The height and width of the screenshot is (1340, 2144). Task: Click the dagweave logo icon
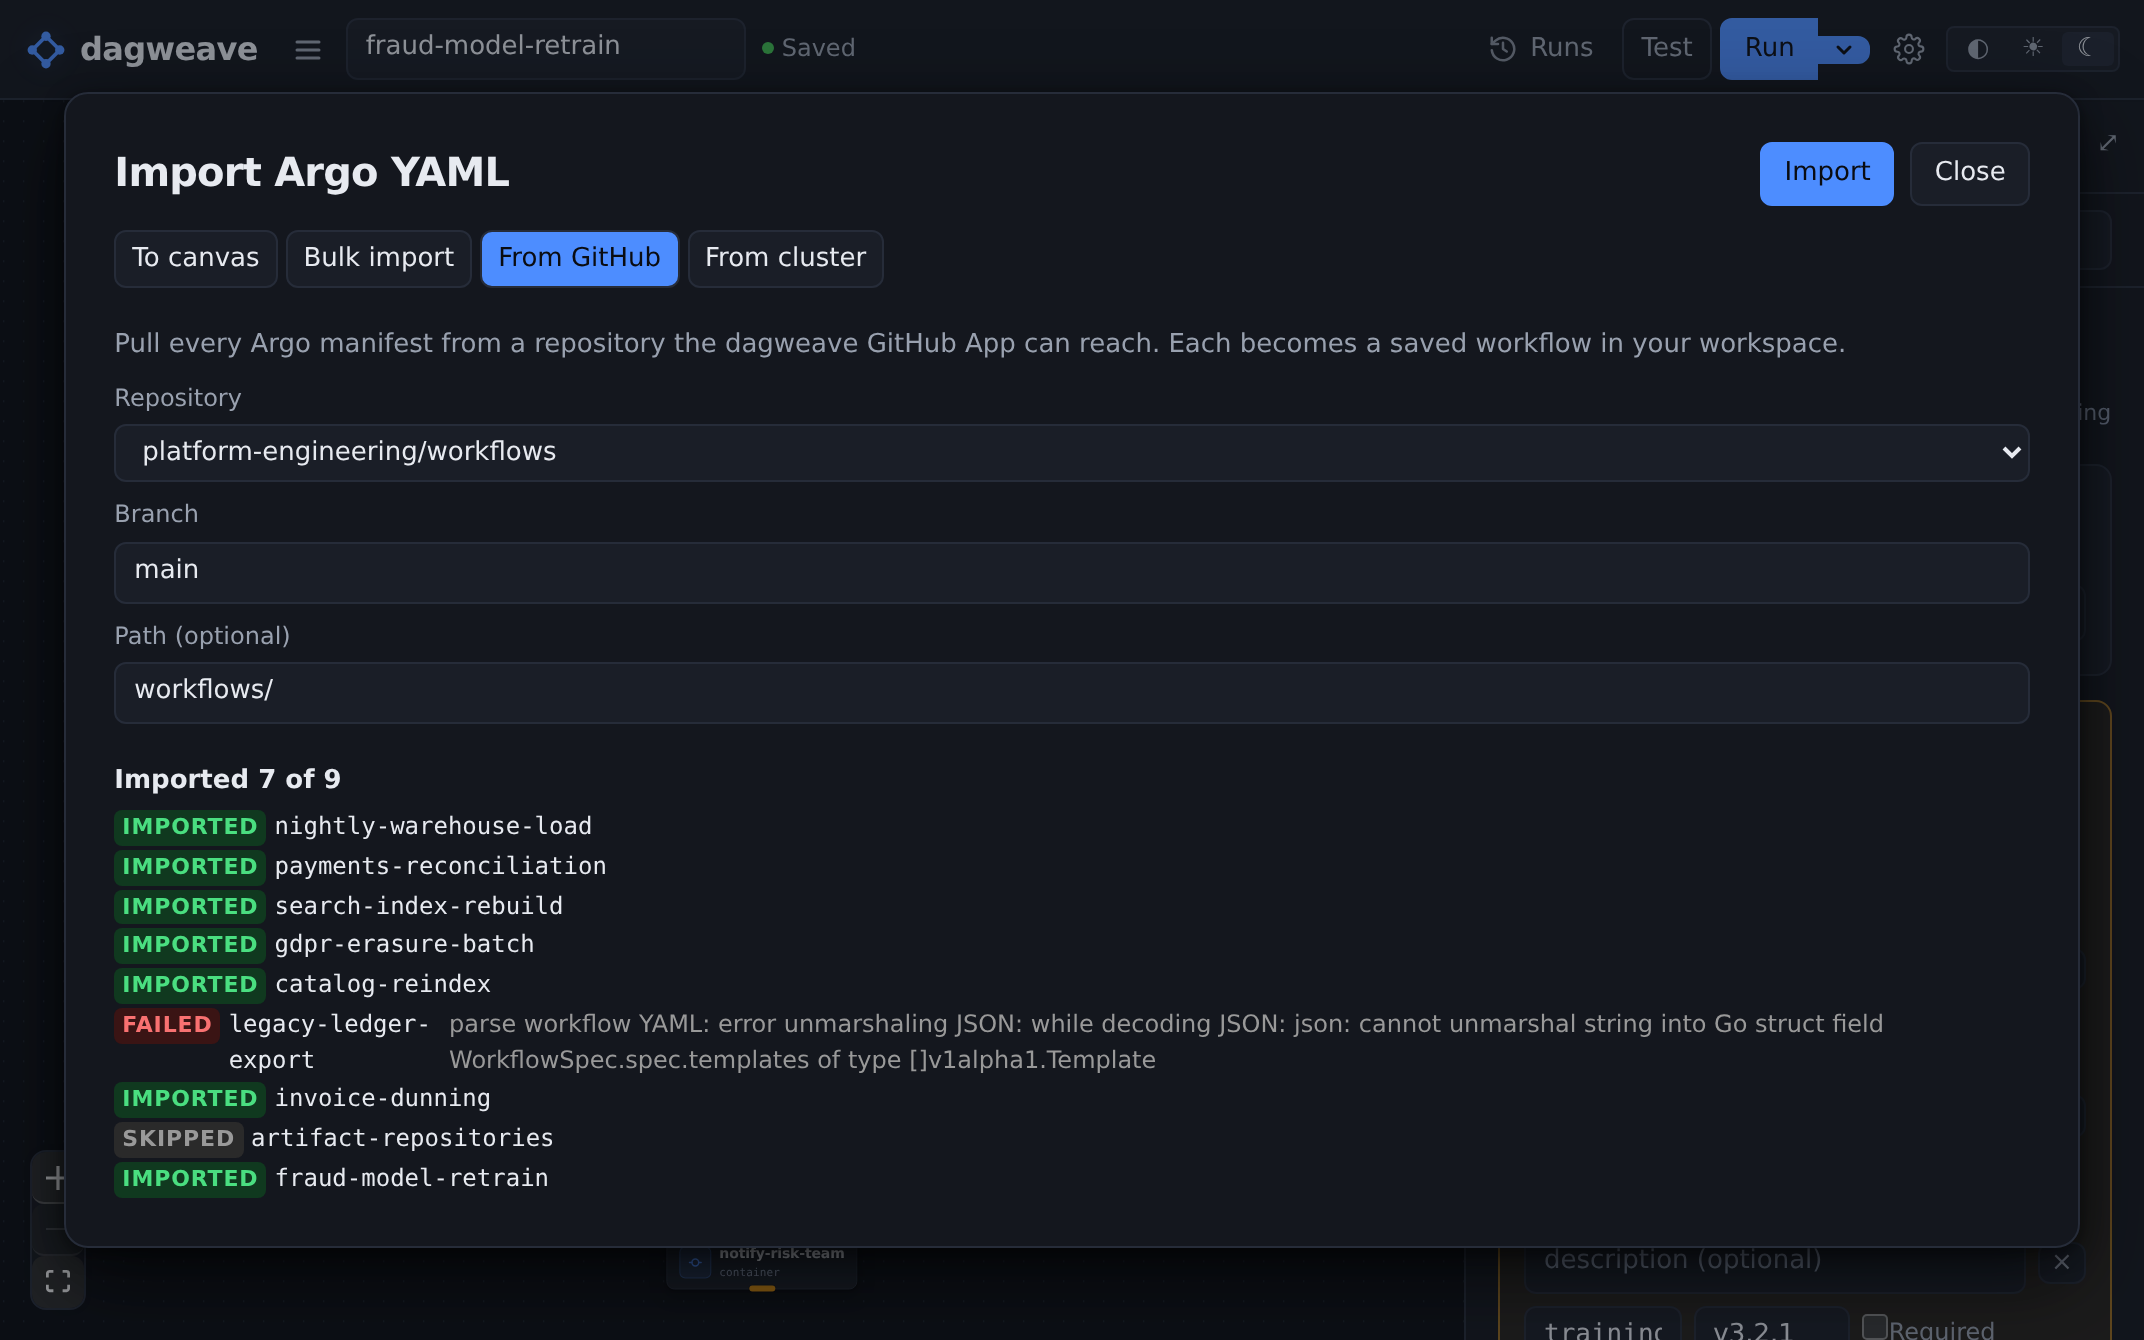[x=46, y=49]
